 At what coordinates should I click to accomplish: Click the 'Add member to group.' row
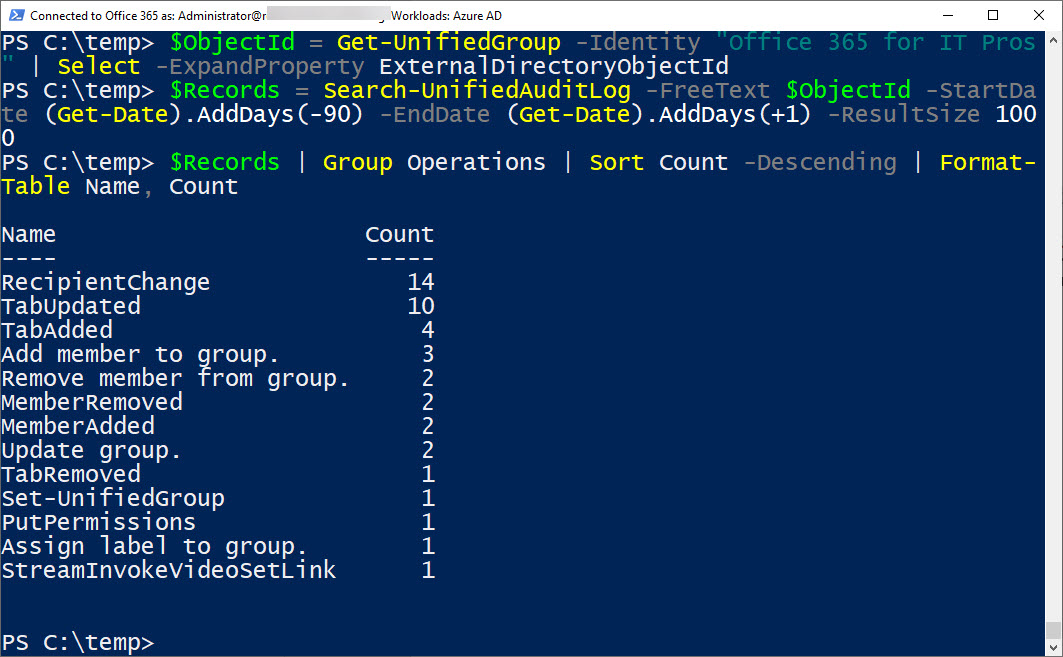(x=141, y=355)
